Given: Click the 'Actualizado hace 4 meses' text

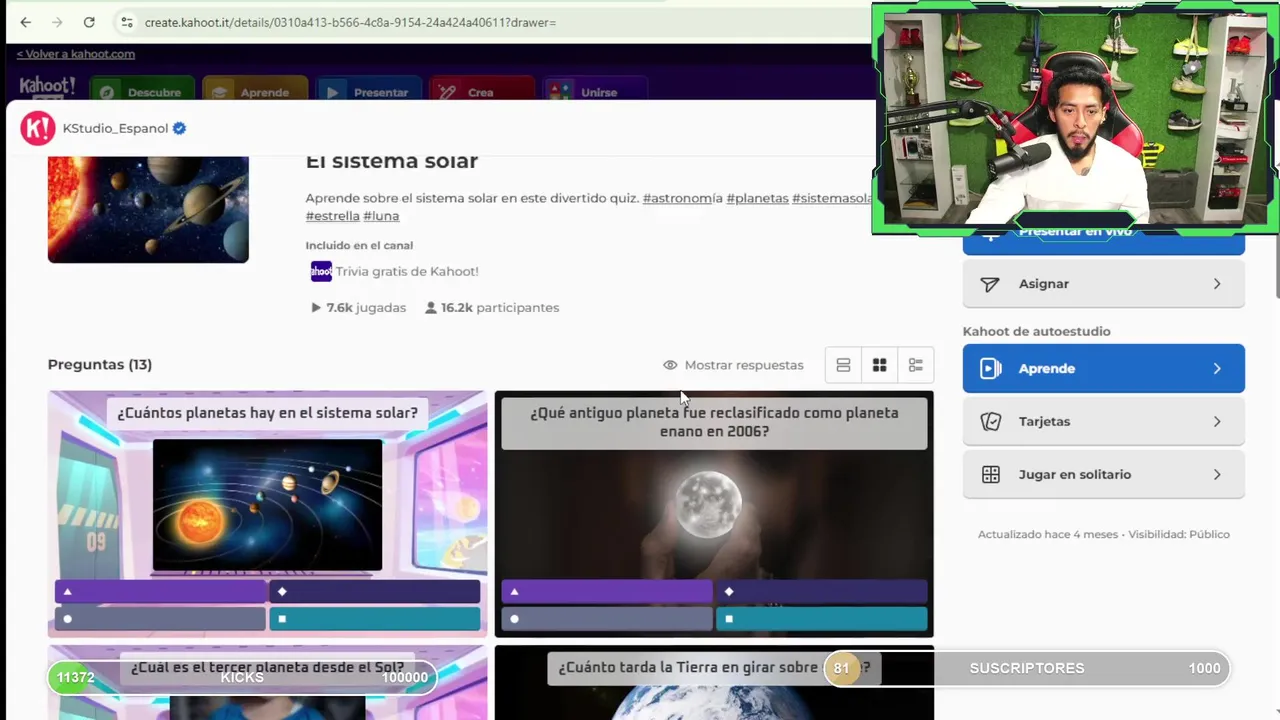Looking at the screenshot, I should coord(1048,534).
